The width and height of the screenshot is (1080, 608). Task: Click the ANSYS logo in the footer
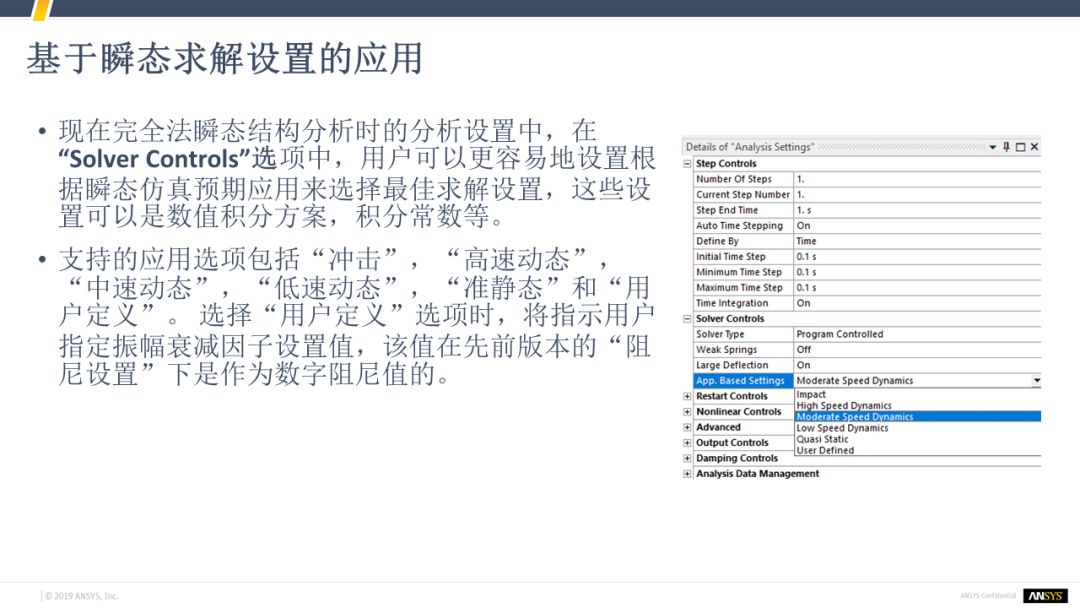[1045, 596]
